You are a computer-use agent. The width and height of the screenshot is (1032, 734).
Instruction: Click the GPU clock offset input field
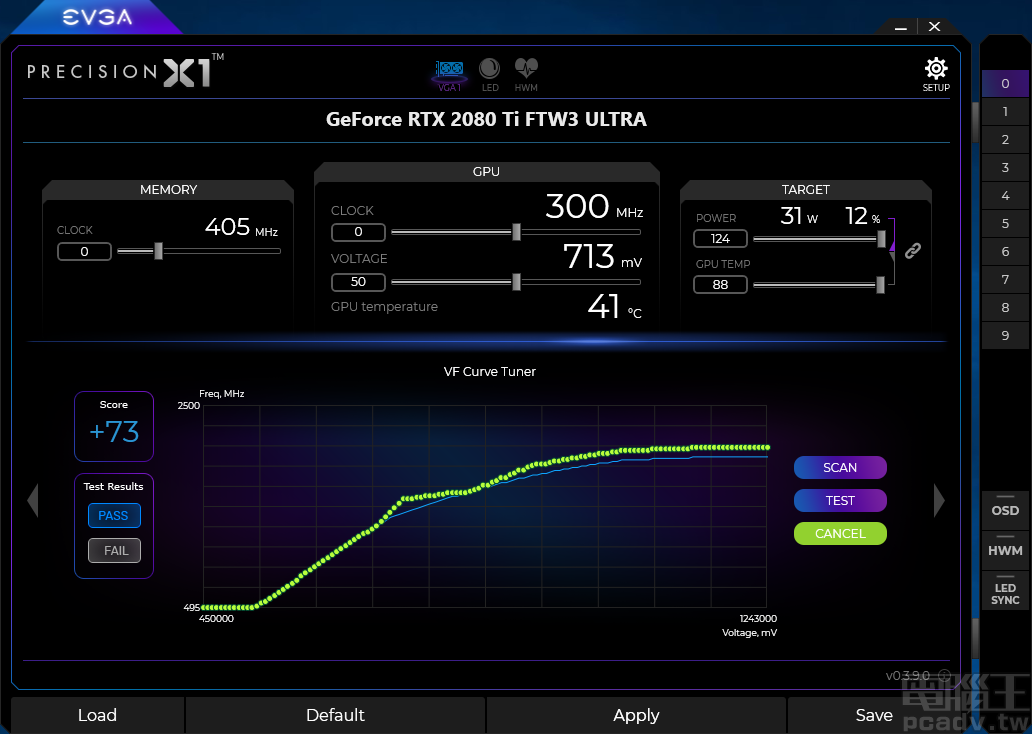[358, 232]
